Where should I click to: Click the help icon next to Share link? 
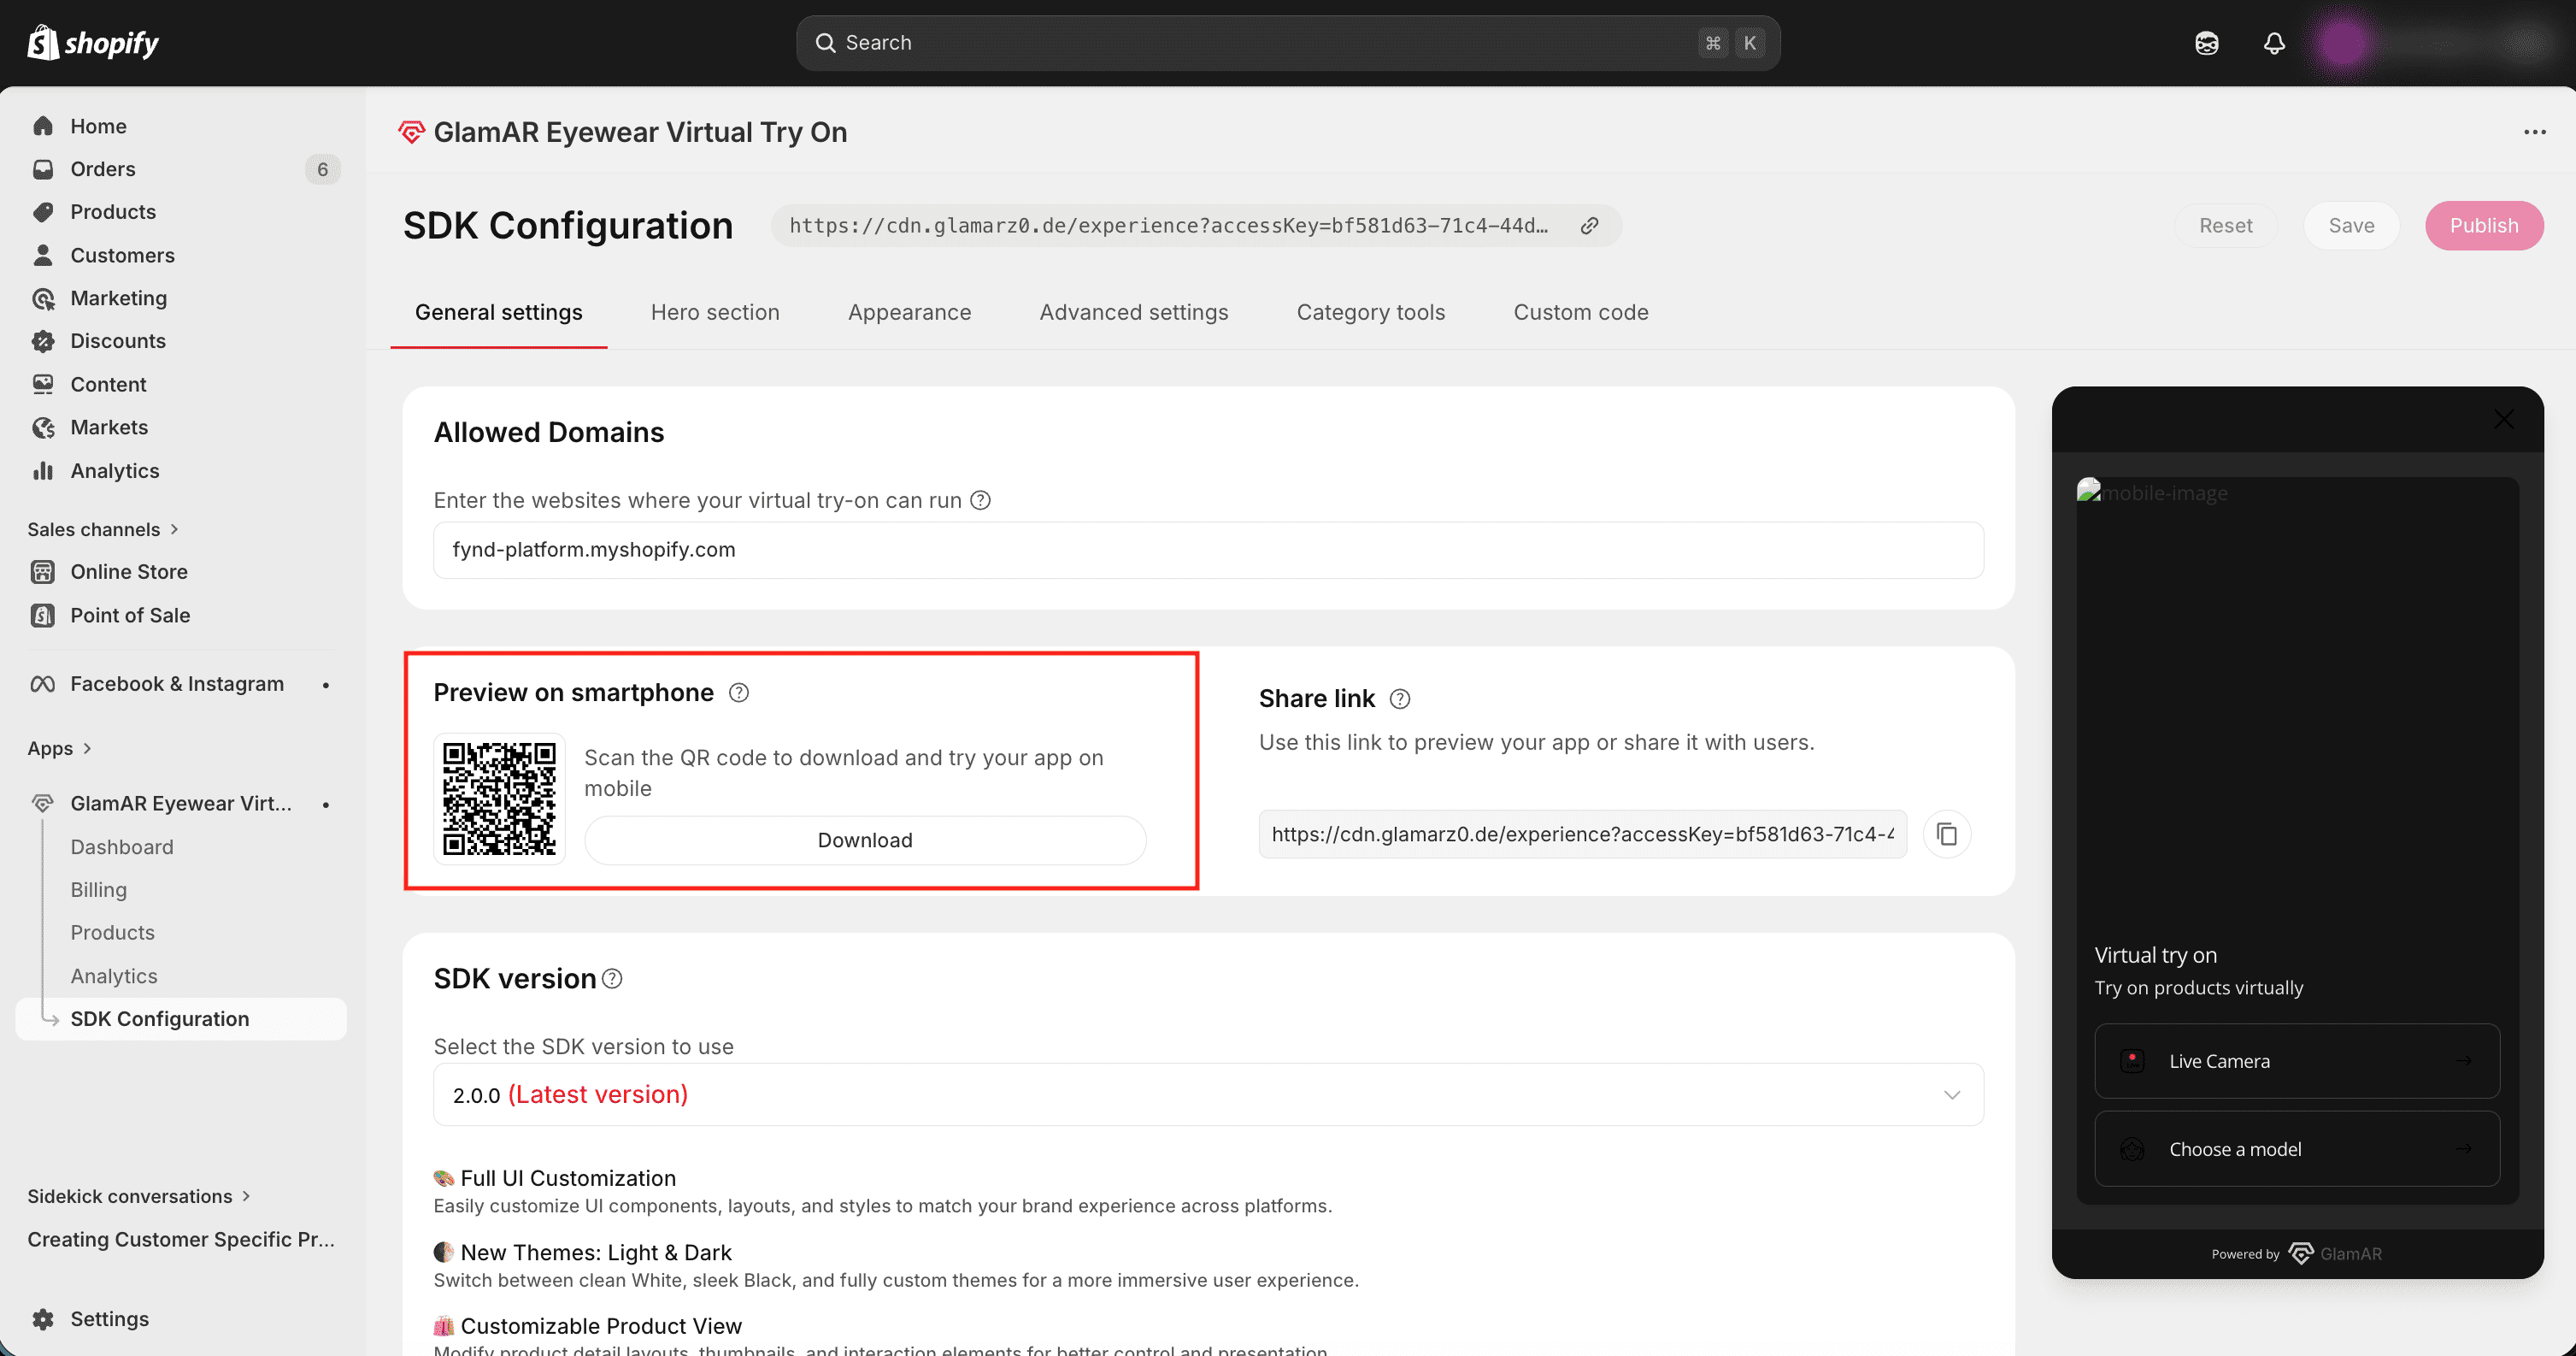1400,699
